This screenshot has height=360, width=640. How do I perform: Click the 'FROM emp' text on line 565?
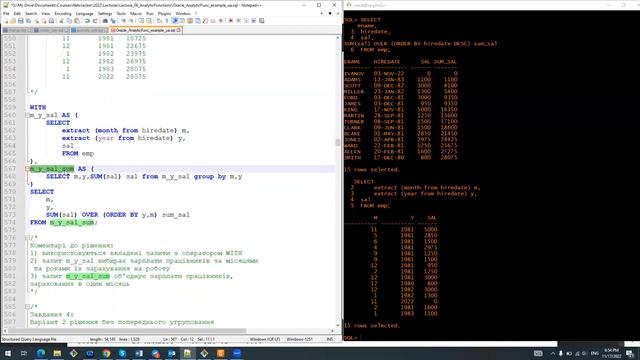pos(78,153)
